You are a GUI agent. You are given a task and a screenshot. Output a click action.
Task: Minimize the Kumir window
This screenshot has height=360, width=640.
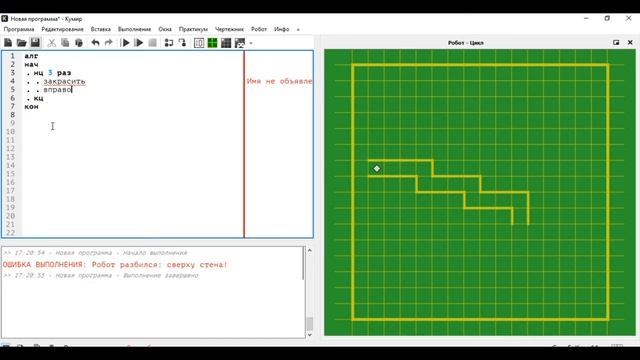pyautogui.click(x=586, y=18)
